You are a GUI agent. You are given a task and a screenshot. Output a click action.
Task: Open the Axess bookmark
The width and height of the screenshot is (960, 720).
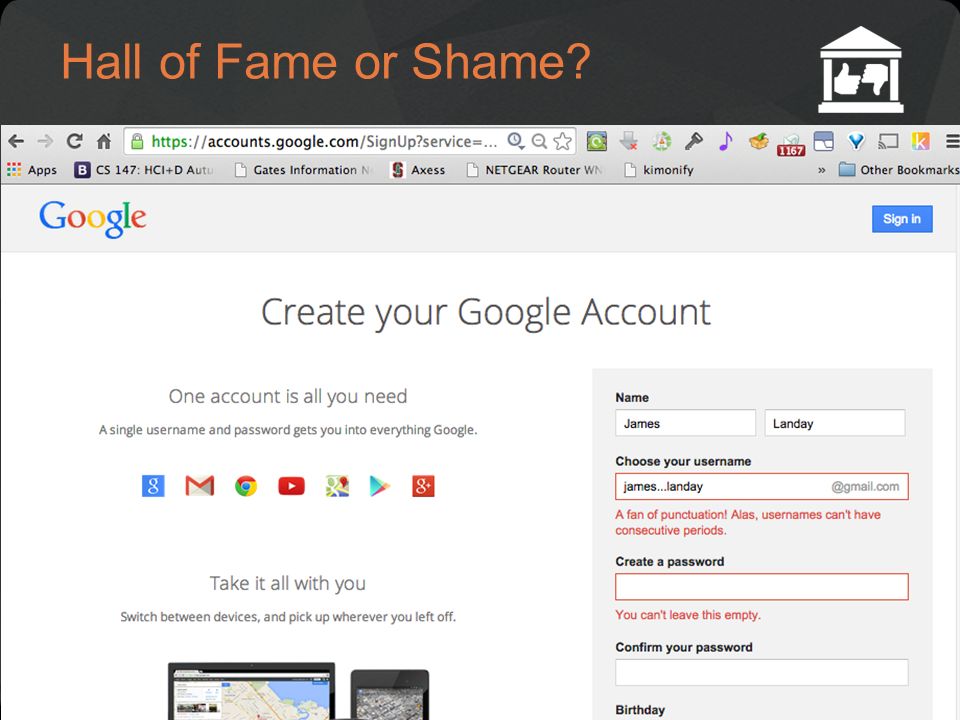418,170
